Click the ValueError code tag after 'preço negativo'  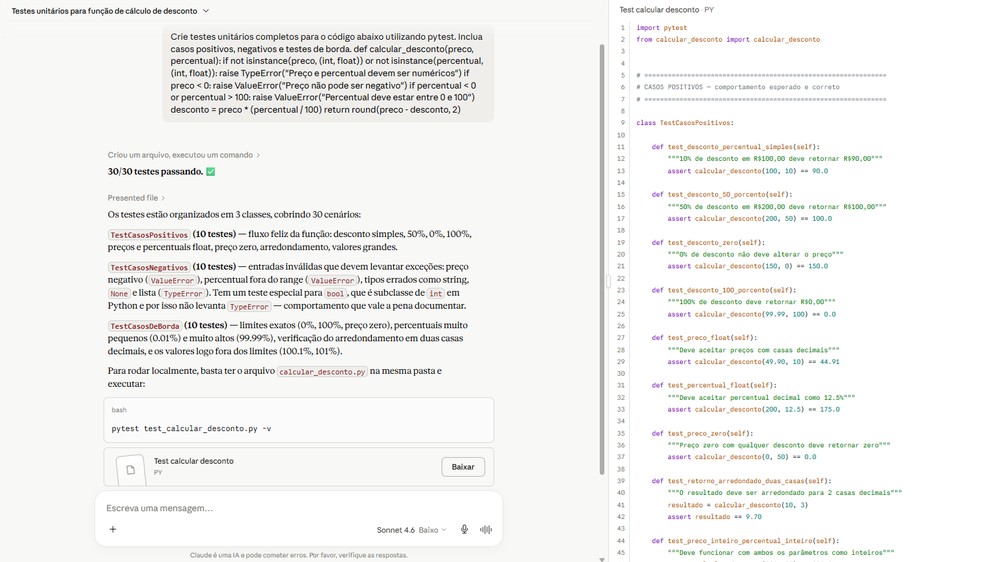click(173, 280)
